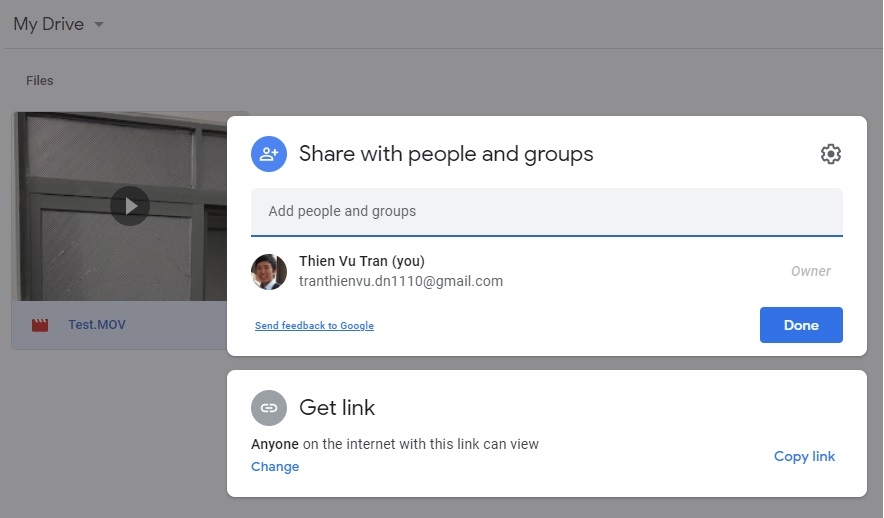Click 'Anyone on the internet' description text
The height and width of the screenshot is (518, 884).
click(395, 444)
